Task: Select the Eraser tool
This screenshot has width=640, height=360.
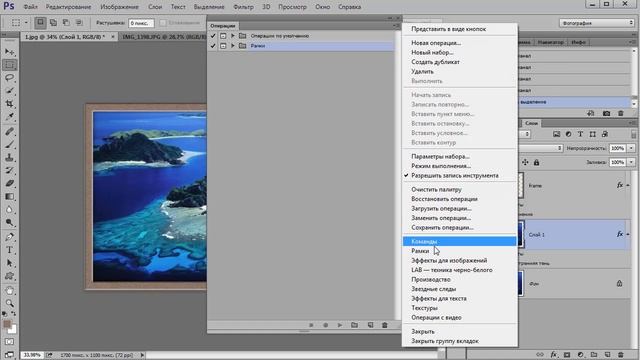Action: coord(9,183)
